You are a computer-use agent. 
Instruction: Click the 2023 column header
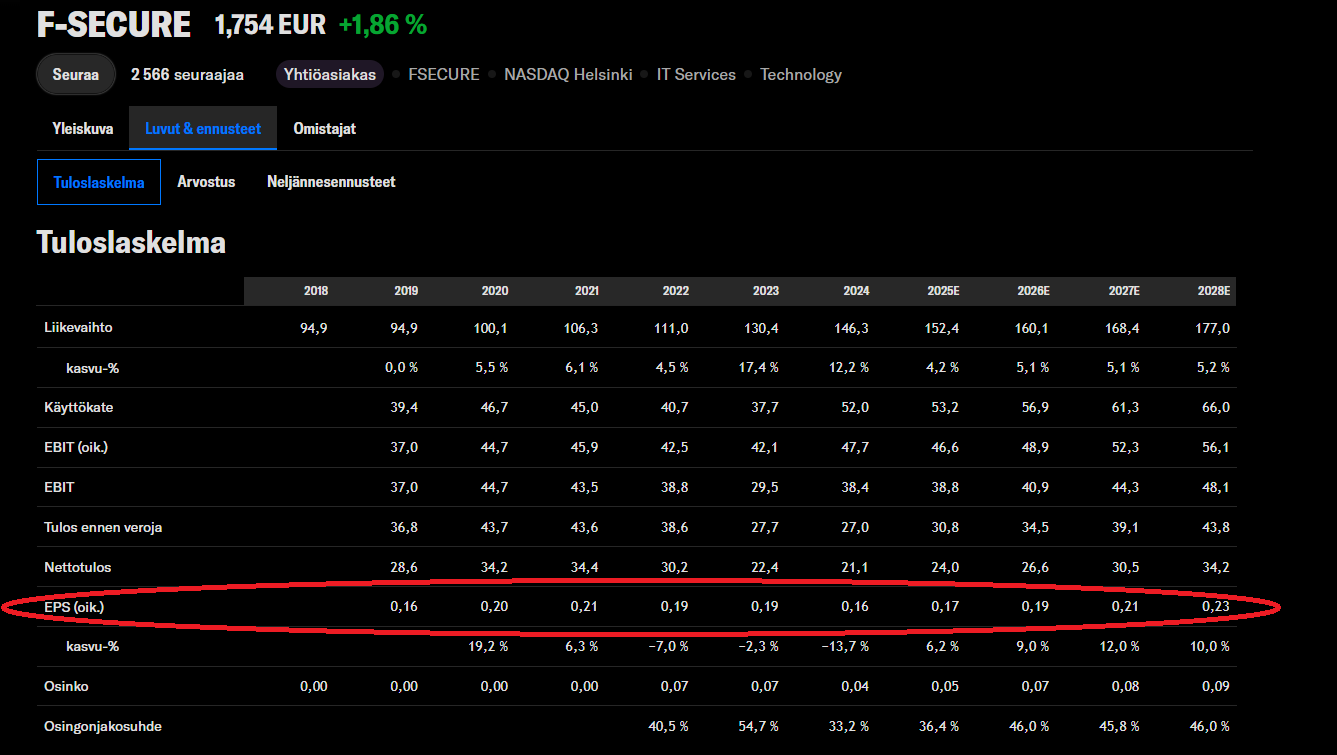coord(766,291)
